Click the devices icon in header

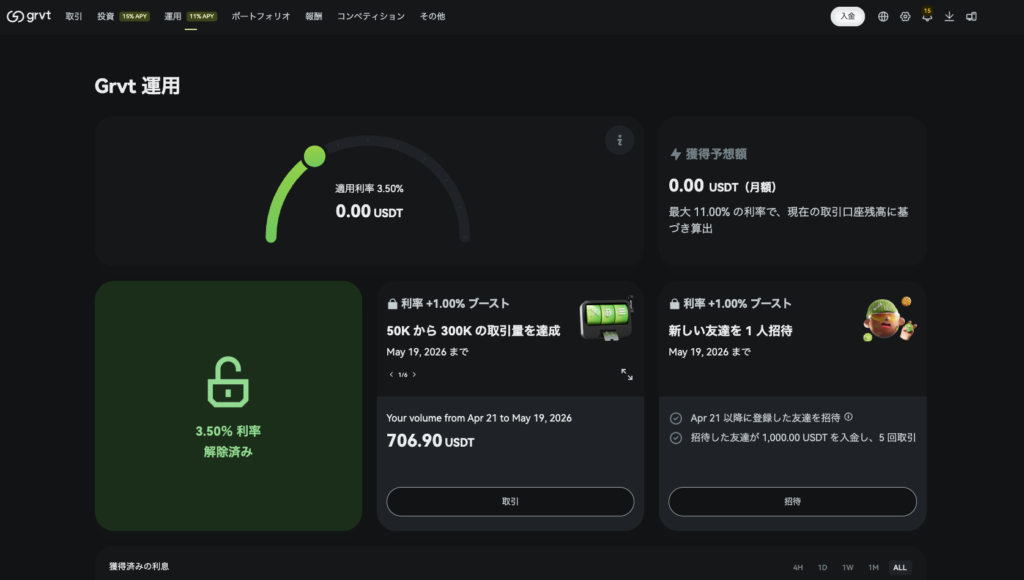click(971, 17)
